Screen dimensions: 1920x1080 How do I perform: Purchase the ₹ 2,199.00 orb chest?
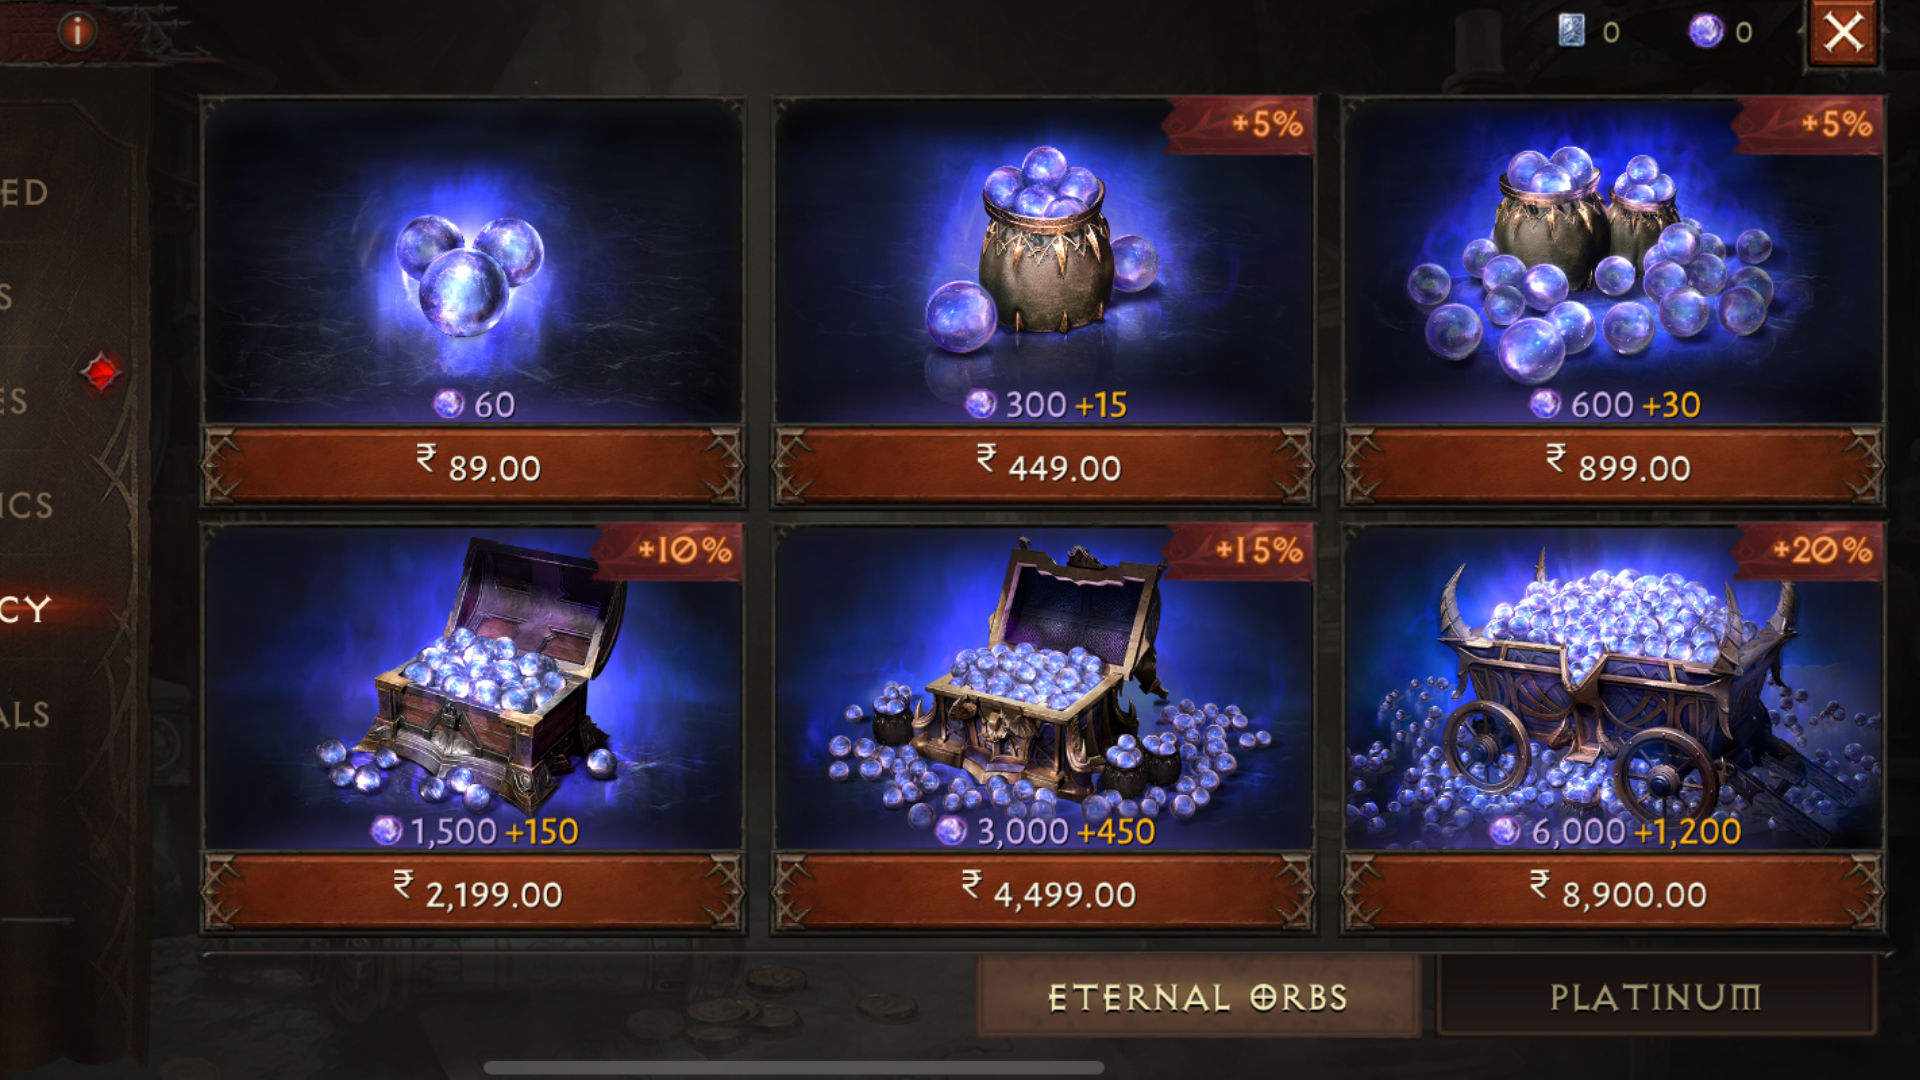(x=473, y=892)
